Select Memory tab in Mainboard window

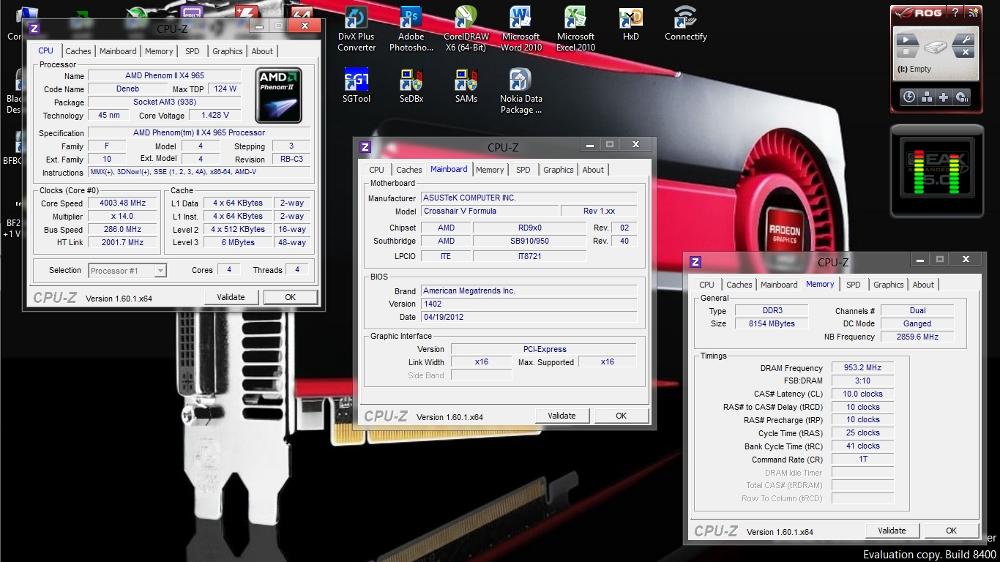click(x=489, y=170)
